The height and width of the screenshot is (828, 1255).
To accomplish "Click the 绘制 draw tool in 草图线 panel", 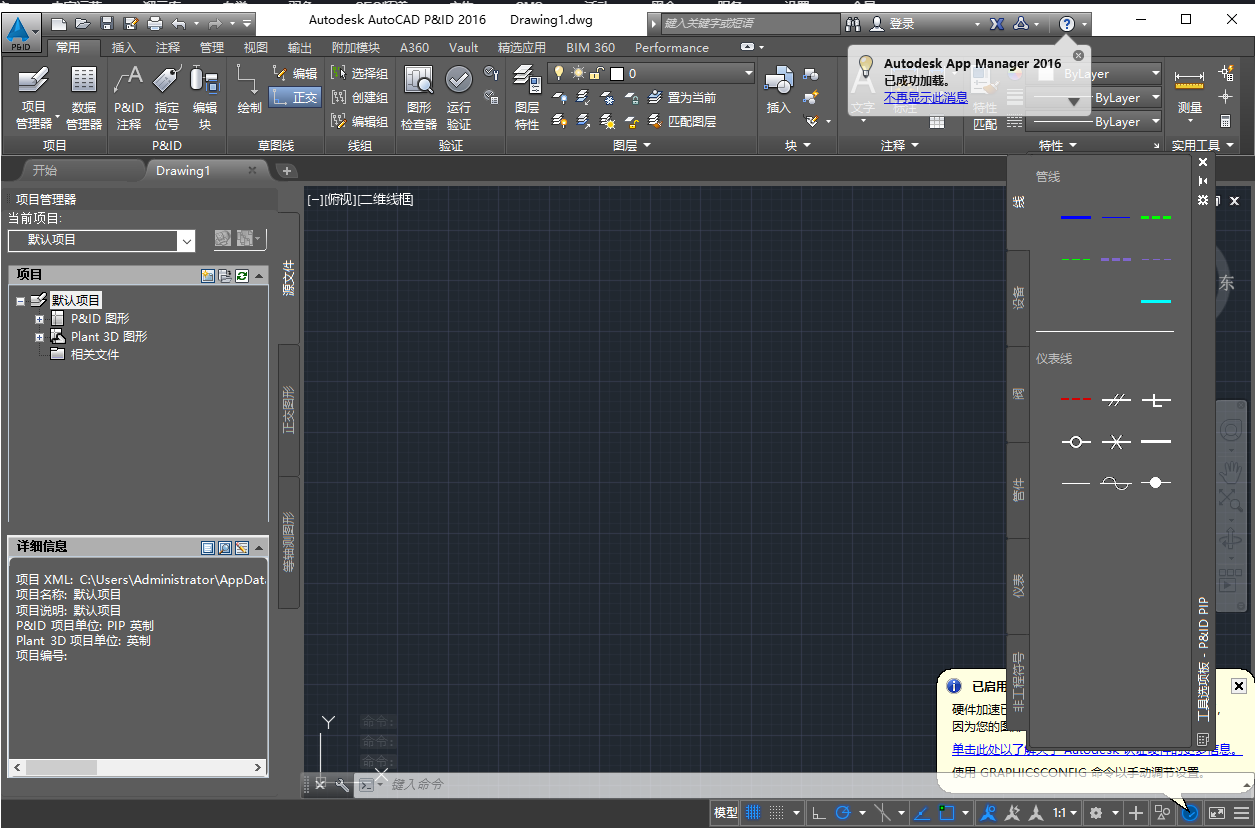I will pos(247,96).
